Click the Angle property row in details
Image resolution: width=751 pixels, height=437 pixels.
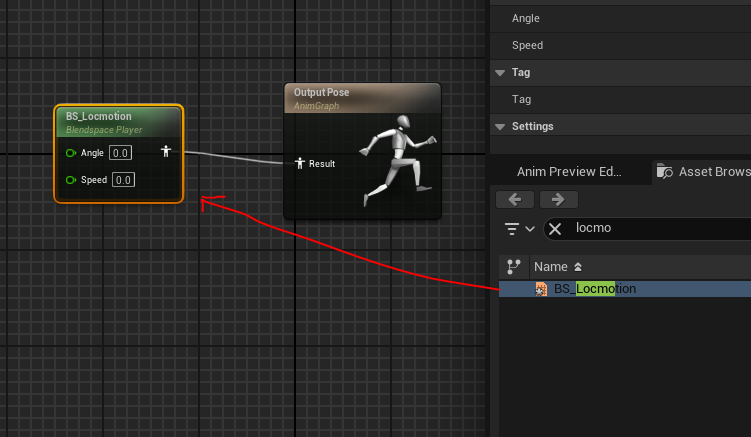(x=620, y=19)
